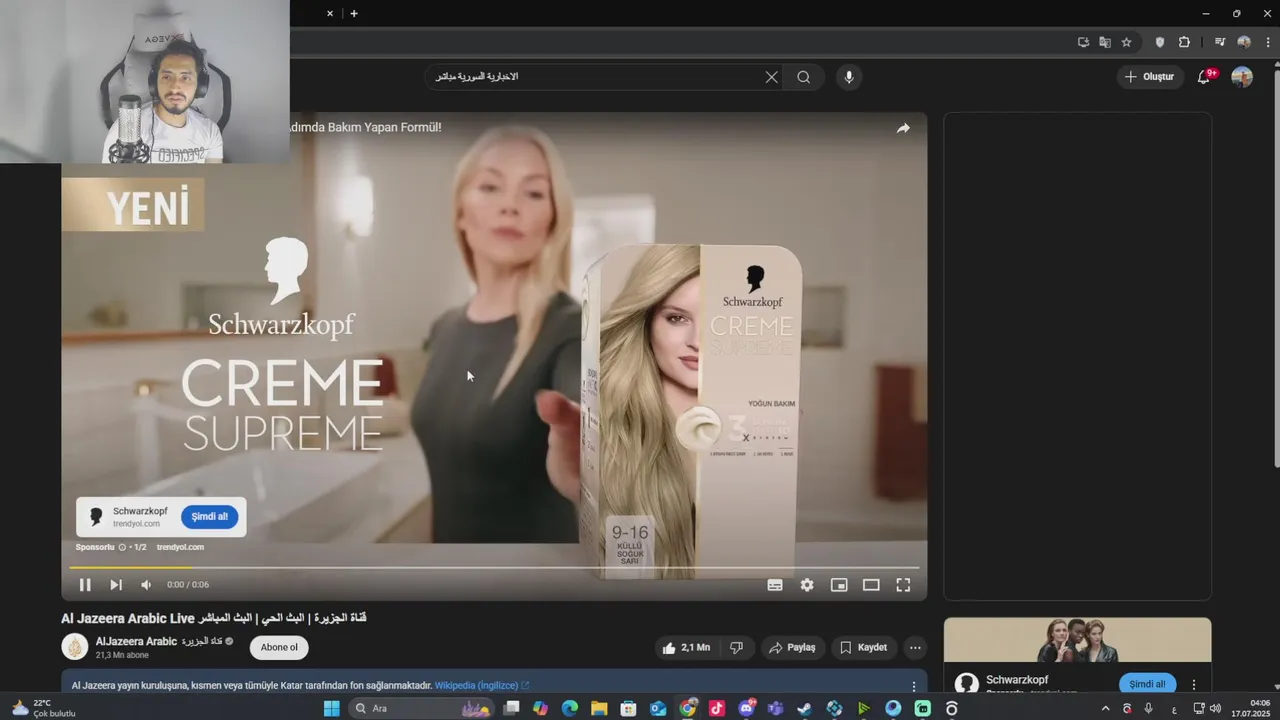The width and height of the screenshot is (1280, 720).
Task: Click the YouTube search magnifier button
Action: click(804, 77)
